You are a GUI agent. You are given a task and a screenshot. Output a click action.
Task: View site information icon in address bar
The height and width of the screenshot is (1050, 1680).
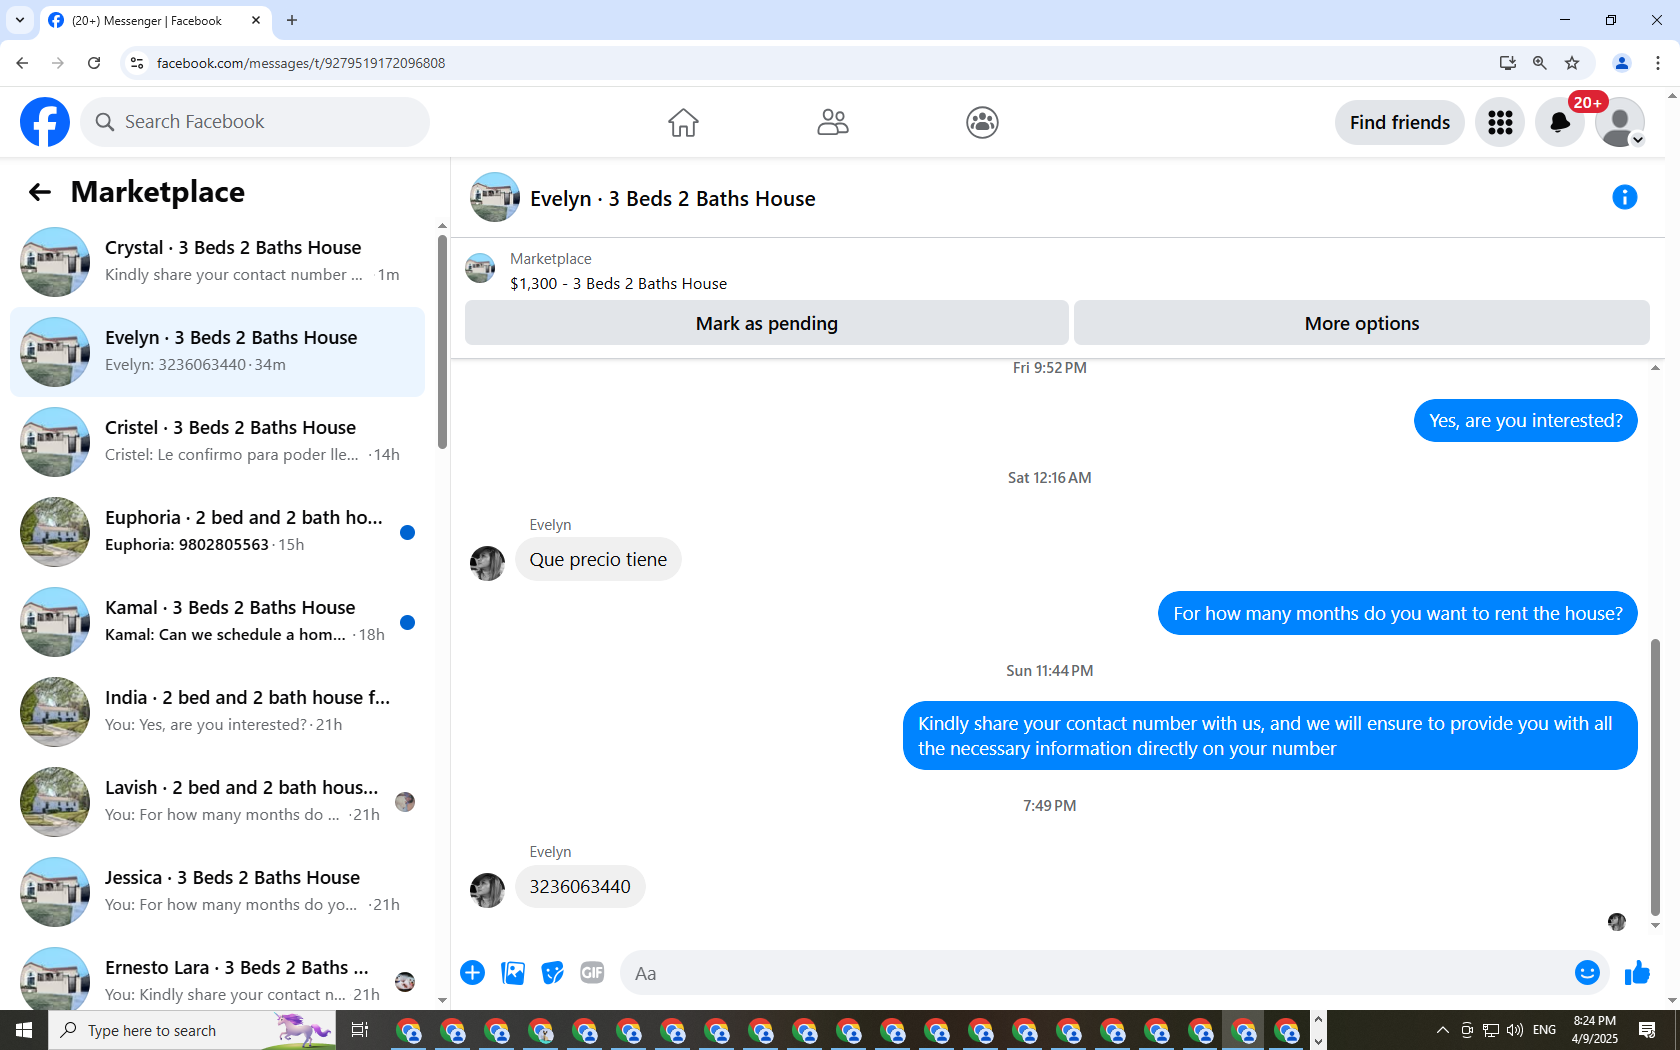(x=137, y=63)
